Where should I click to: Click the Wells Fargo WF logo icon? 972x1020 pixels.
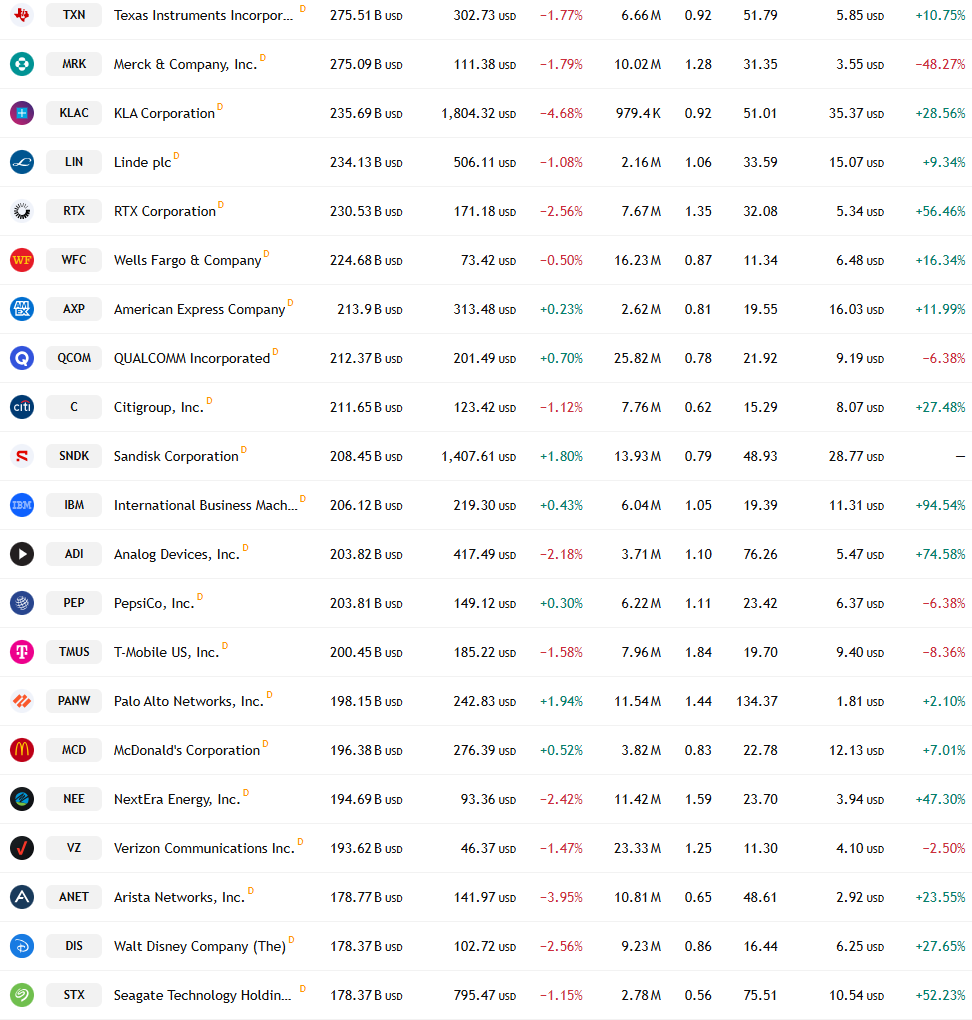click(x=21, y=260)
